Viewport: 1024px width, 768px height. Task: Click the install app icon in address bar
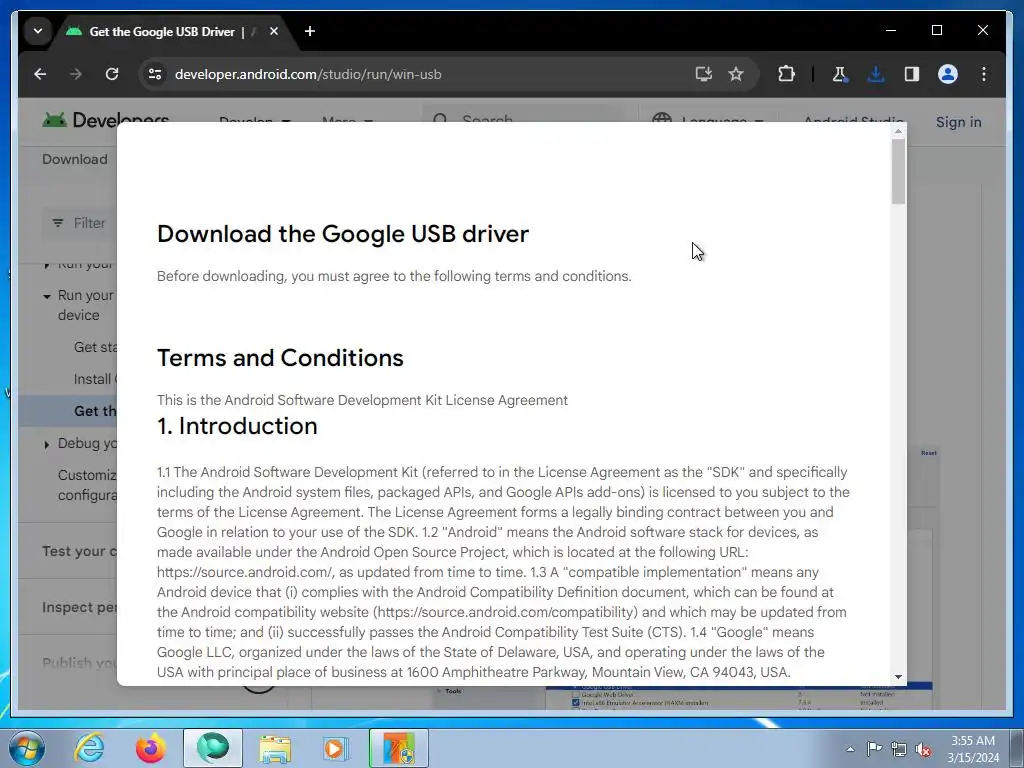pyautogui.click(x=703, y=74)
